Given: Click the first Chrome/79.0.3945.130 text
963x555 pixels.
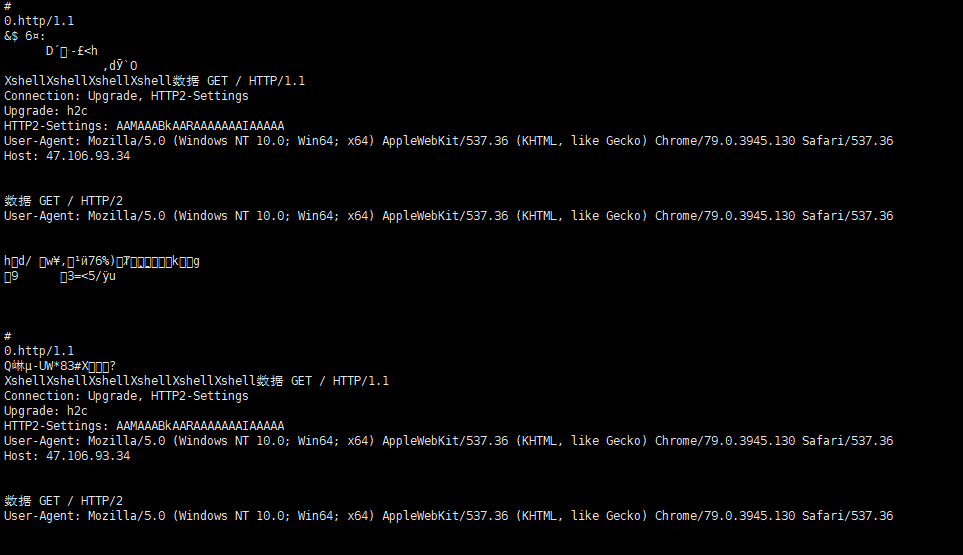Looking at the screenshot, I should coord(725,141).
